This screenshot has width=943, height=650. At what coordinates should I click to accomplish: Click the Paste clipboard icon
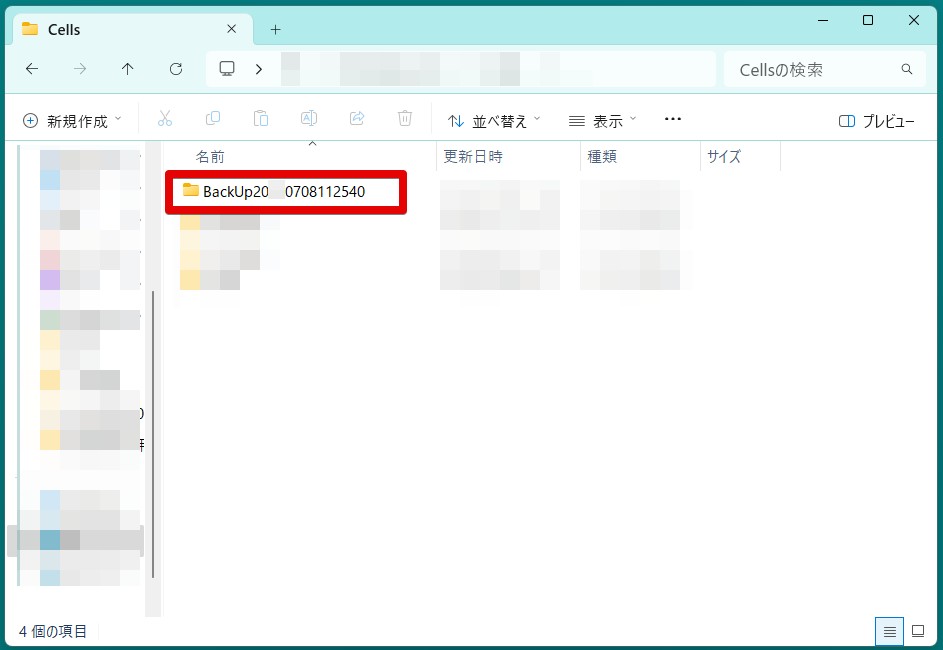click(261, 118)
